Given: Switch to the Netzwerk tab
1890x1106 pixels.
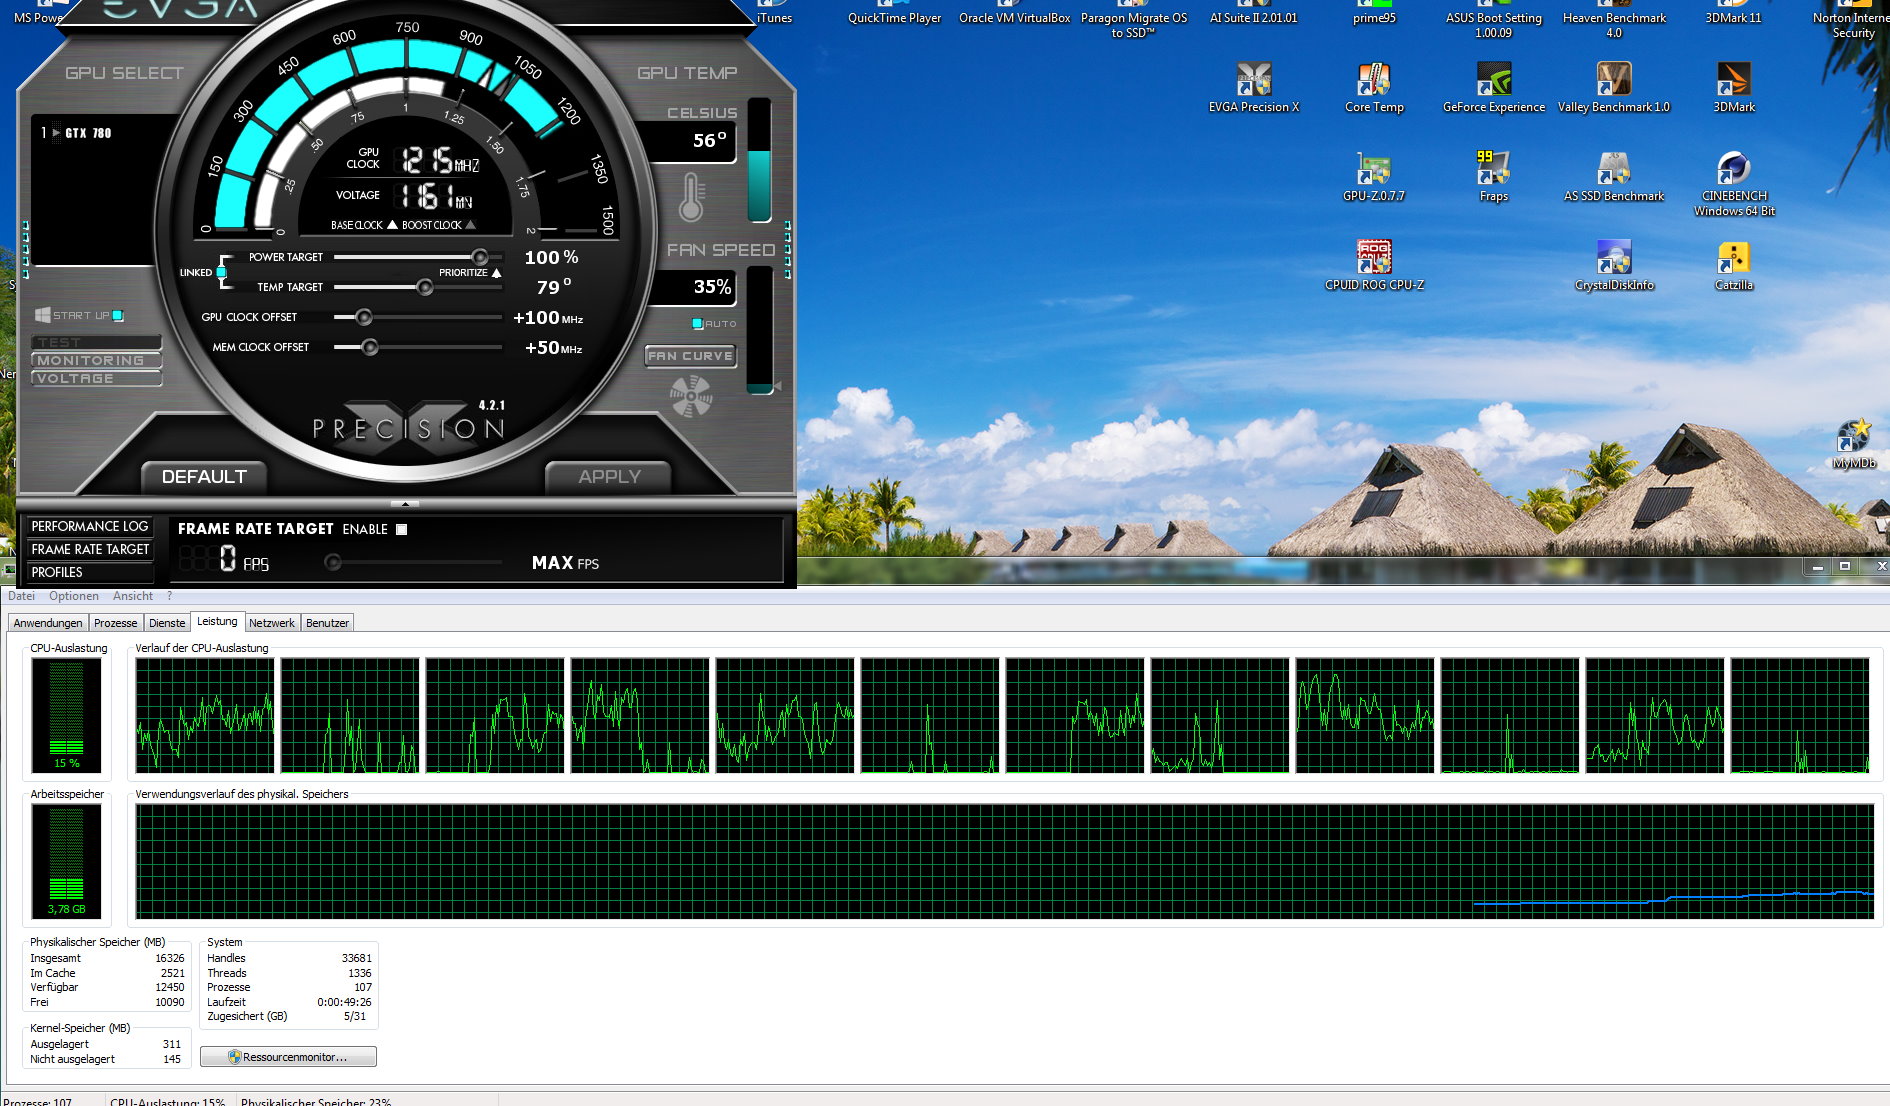Looking at the screenshot, I should (x=272, y=623).
